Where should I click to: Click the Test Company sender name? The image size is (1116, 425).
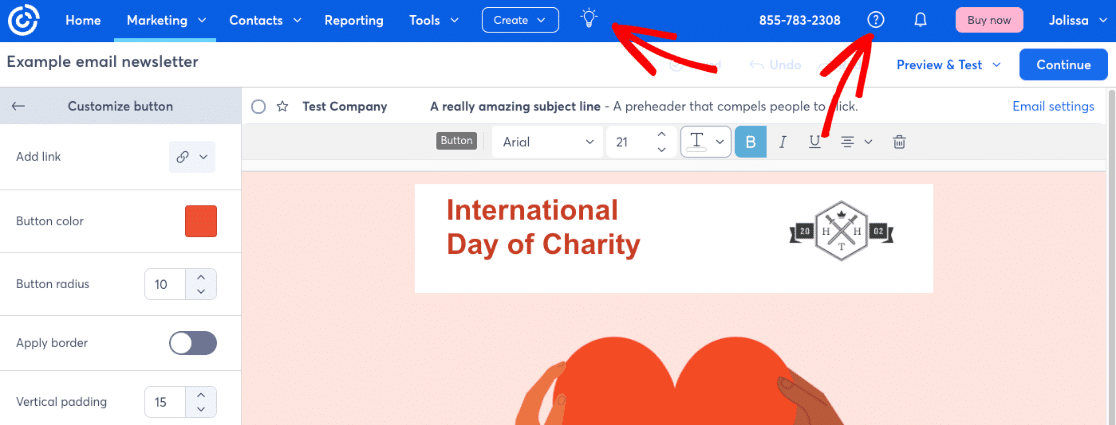tap(344, 107)
